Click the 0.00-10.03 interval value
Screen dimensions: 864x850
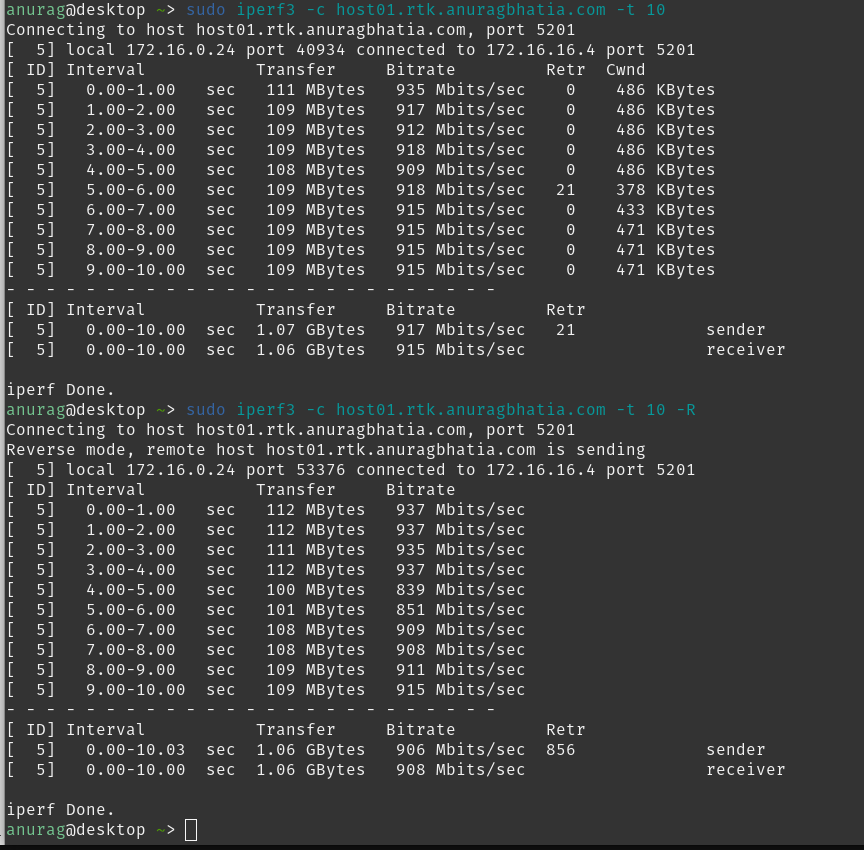(x=136, y=750)
